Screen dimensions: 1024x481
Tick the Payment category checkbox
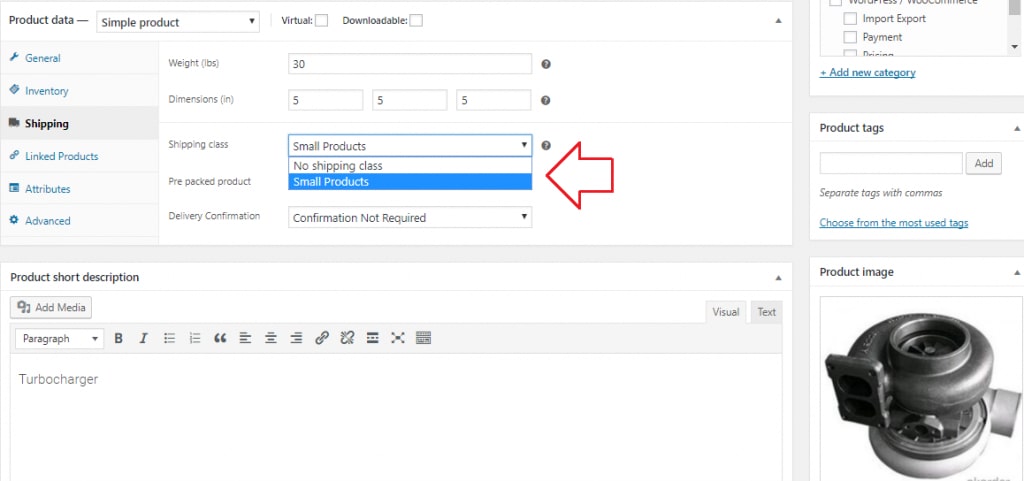[x=850, y=37]
